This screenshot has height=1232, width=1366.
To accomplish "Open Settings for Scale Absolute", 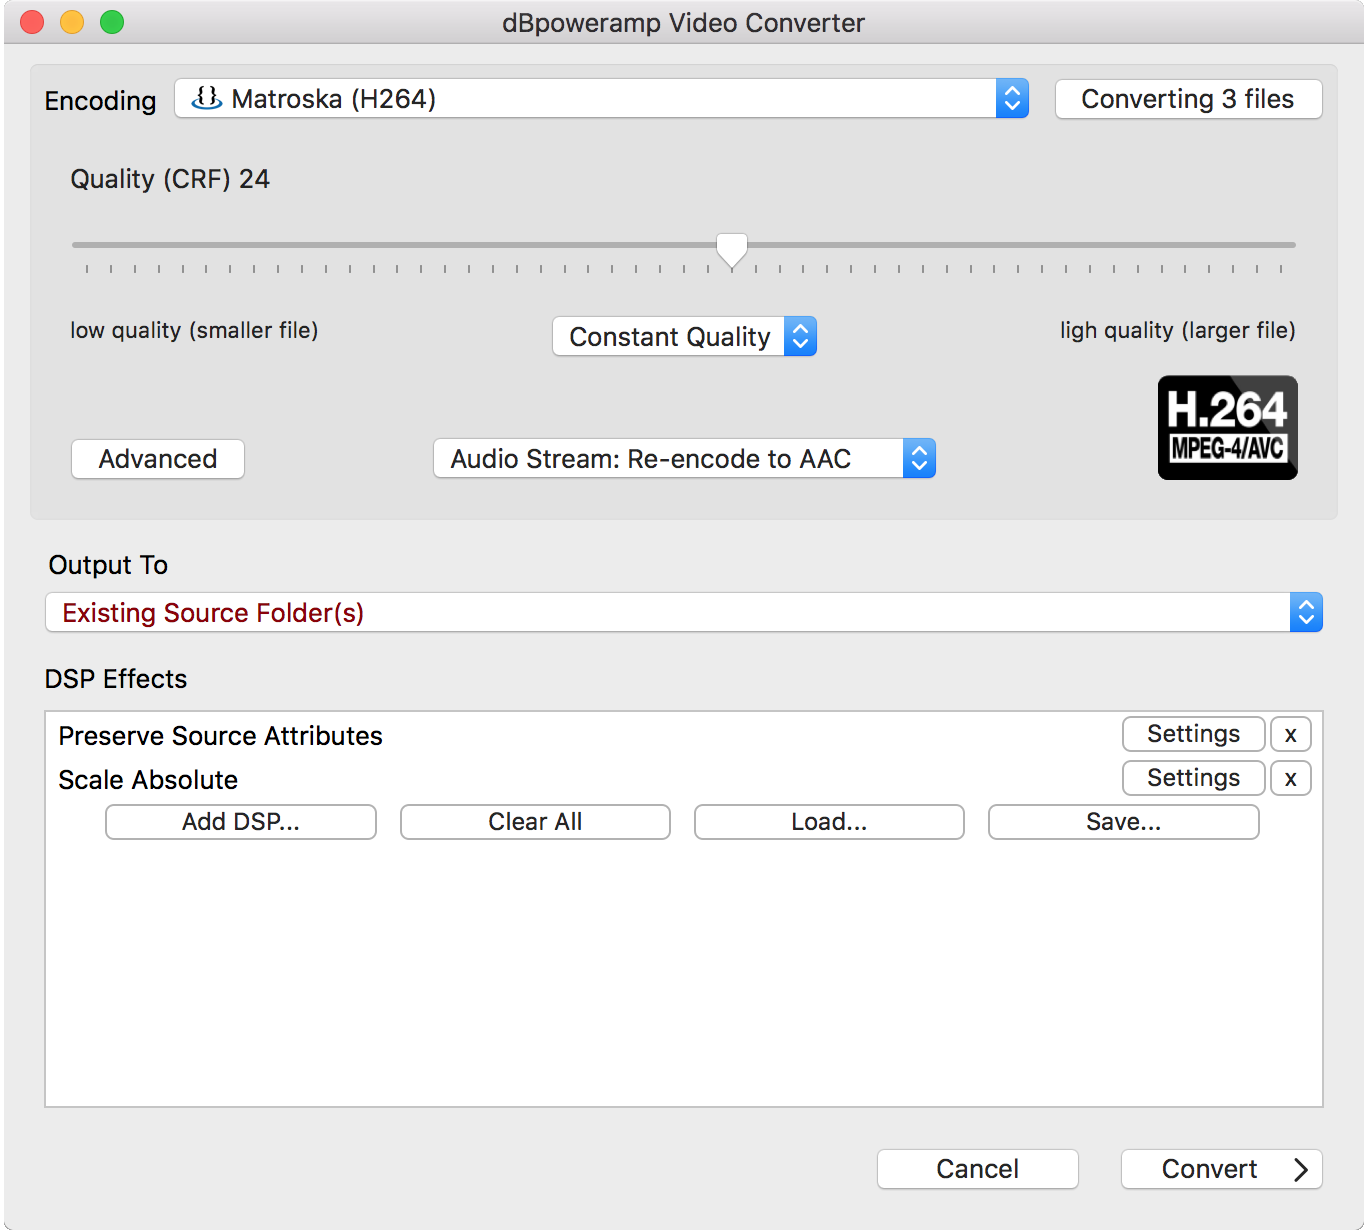I will tap(1193, 778).
